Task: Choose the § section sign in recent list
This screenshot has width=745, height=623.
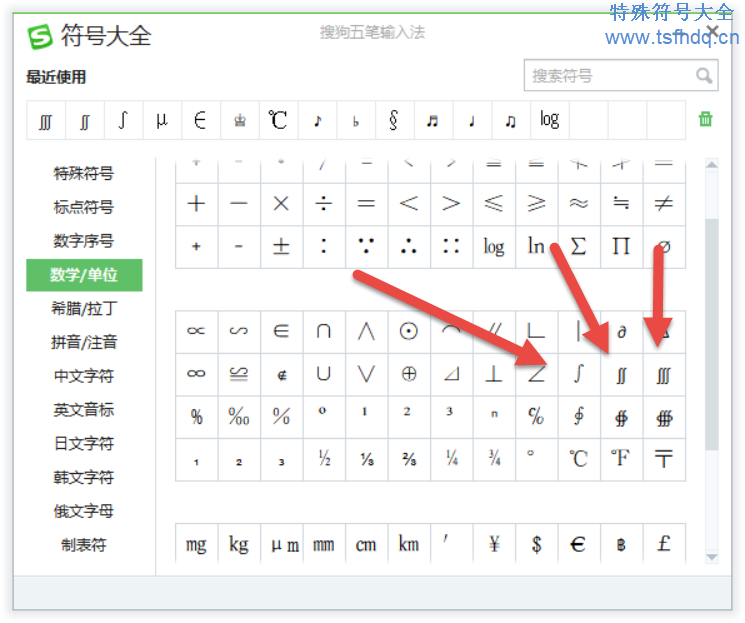Action: point(394,120)
